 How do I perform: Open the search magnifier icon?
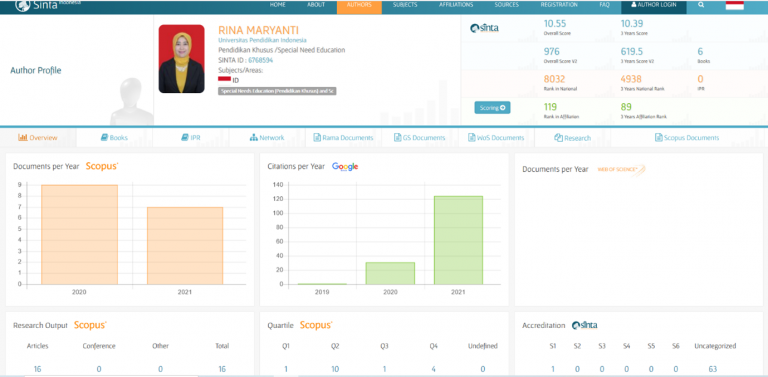tap(701, 5)
